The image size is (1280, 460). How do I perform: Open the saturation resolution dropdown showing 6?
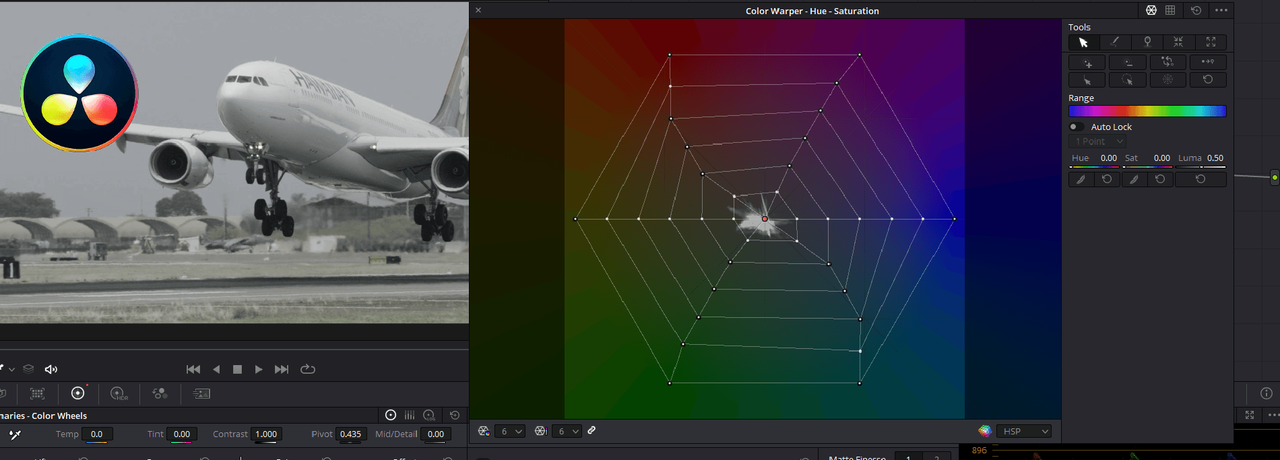(x=567, y=431)
